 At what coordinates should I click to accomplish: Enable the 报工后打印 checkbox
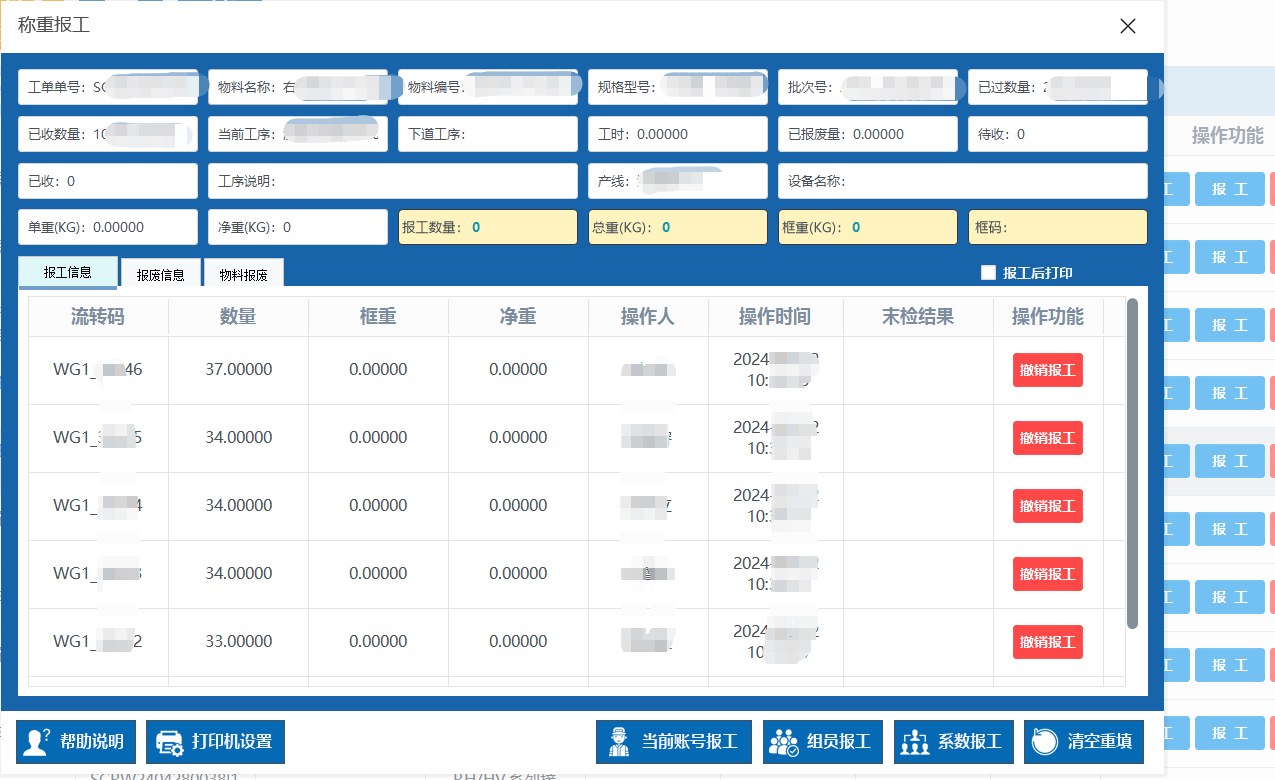[x=988, y=273]
